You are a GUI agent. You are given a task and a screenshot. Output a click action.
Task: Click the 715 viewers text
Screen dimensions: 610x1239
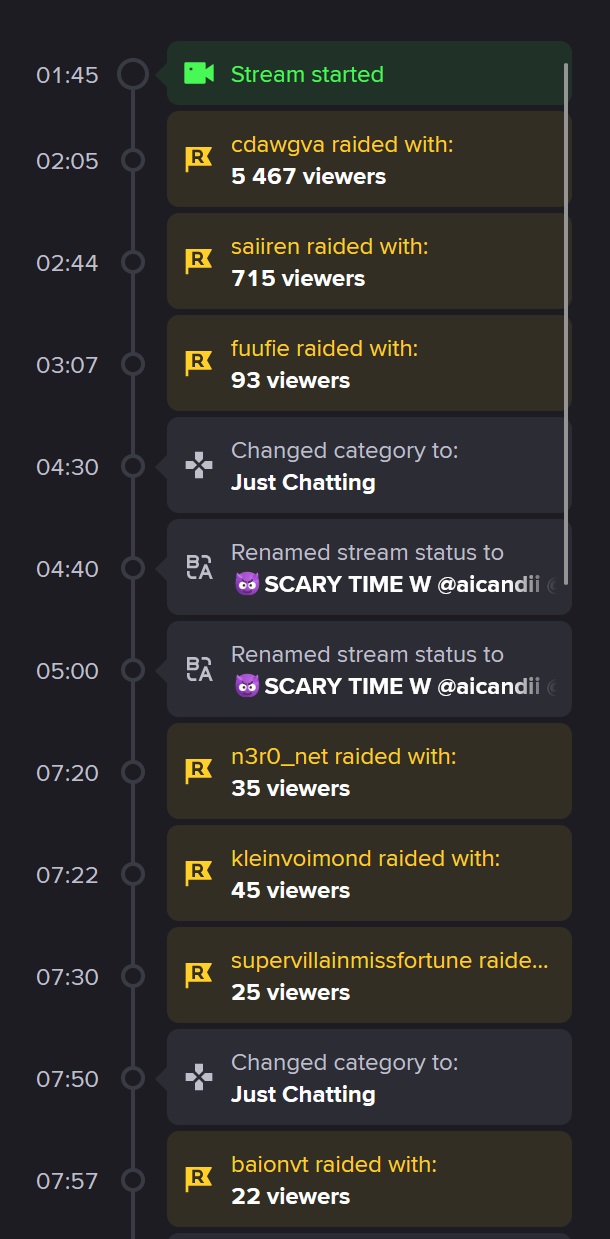(298, 278)
